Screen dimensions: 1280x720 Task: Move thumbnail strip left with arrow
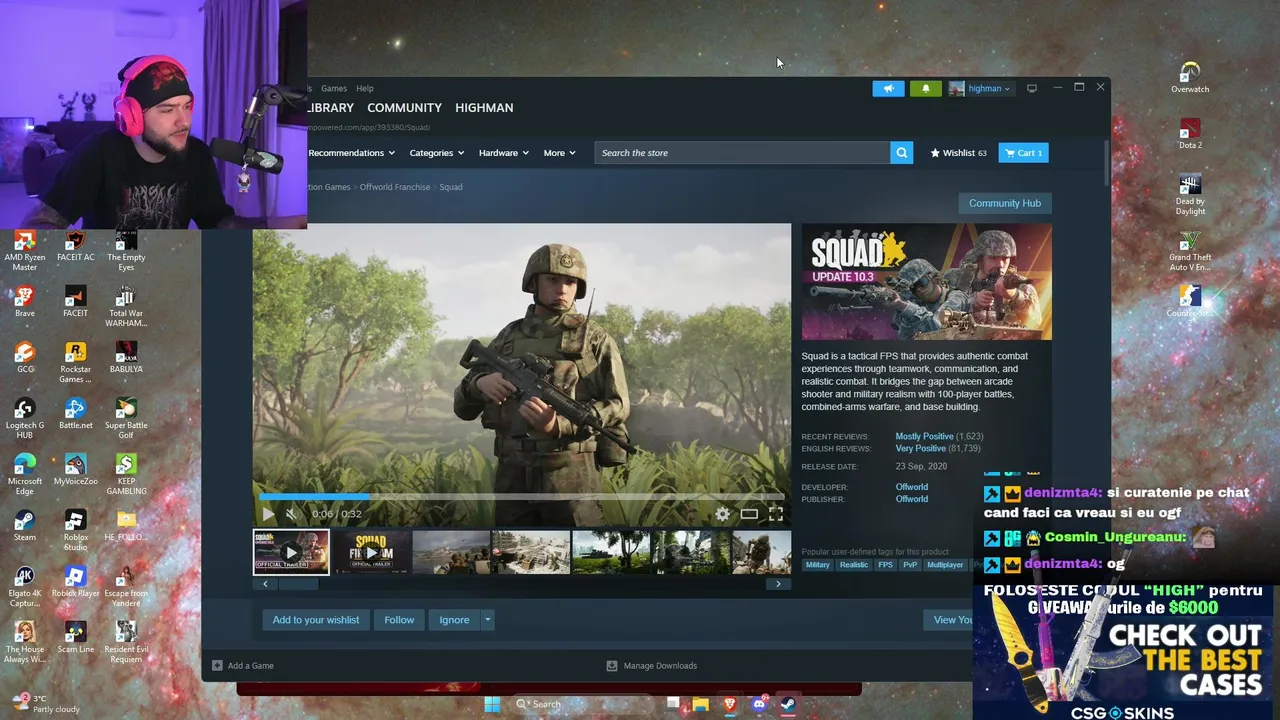tap(265, 584)
